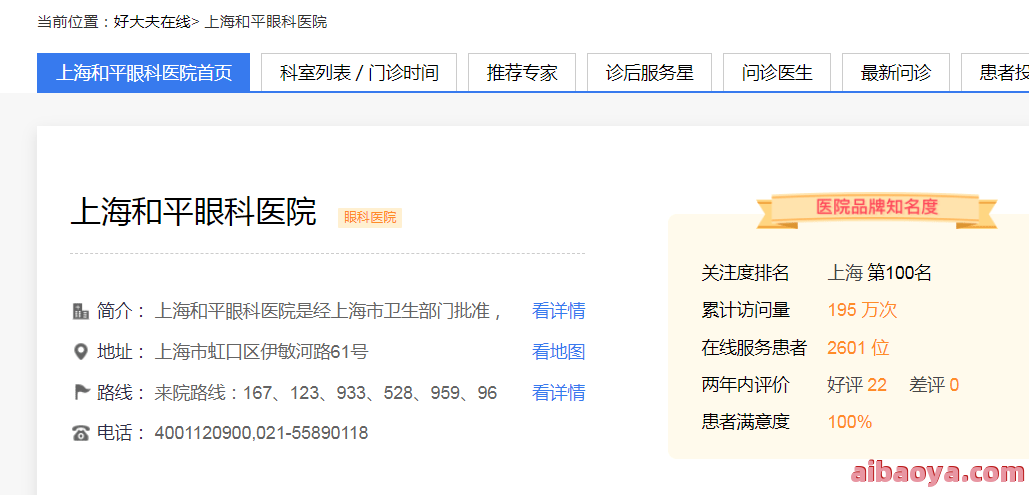Click the phone number 4001120900,021-55890118
The width and height of the screenshot is (1029, 495).
(261, 433)
